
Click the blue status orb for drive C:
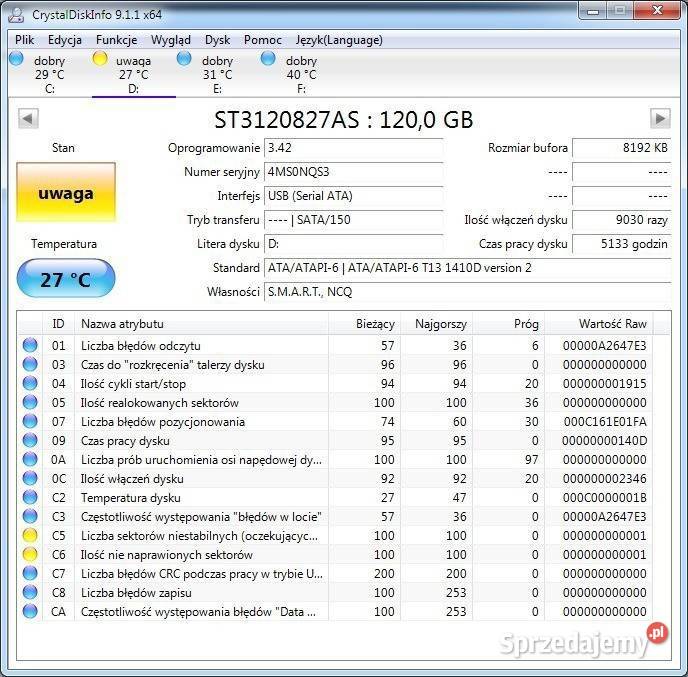[x=16, y=59]
